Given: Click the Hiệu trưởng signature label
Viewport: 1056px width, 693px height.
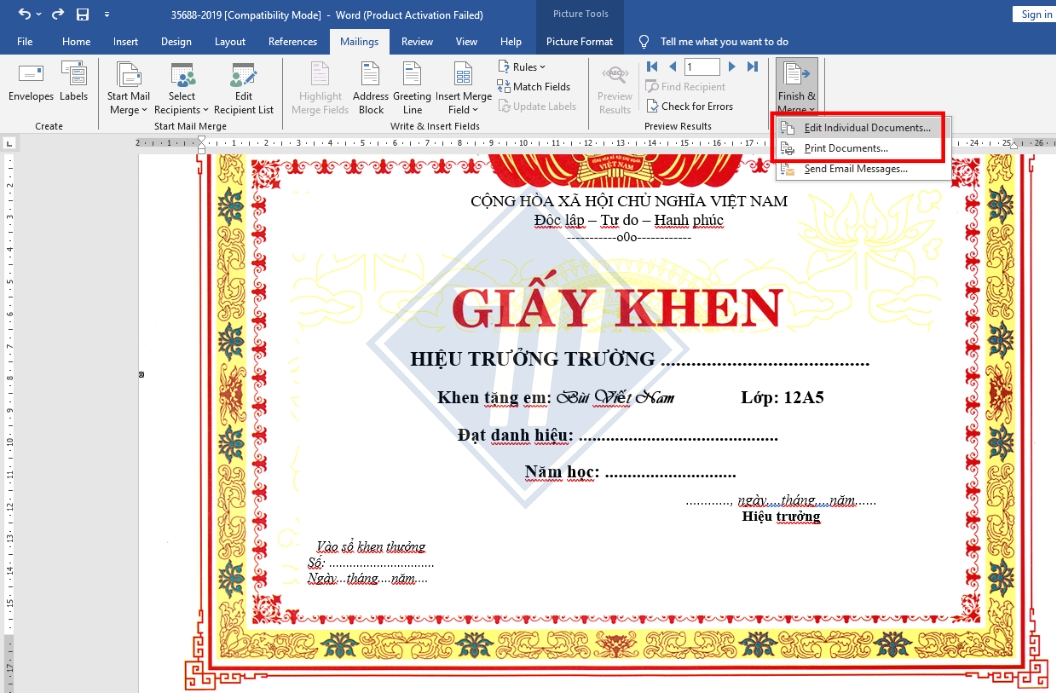Looking at the screenshot, I should pyautogui.click(x=781, y=517).
